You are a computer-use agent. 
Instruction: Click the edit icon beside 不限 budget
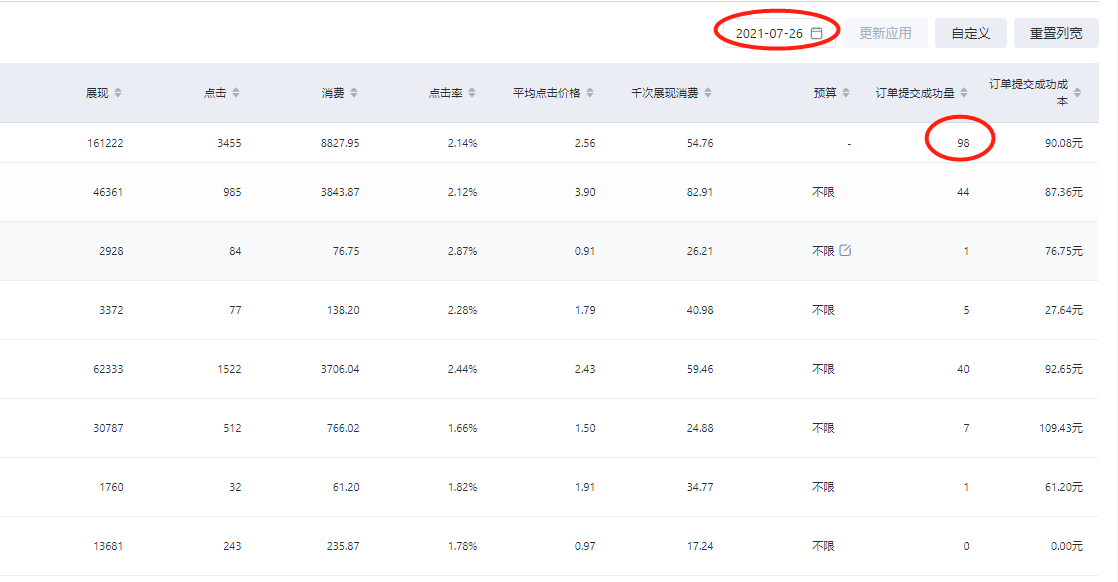pos(845,250)
